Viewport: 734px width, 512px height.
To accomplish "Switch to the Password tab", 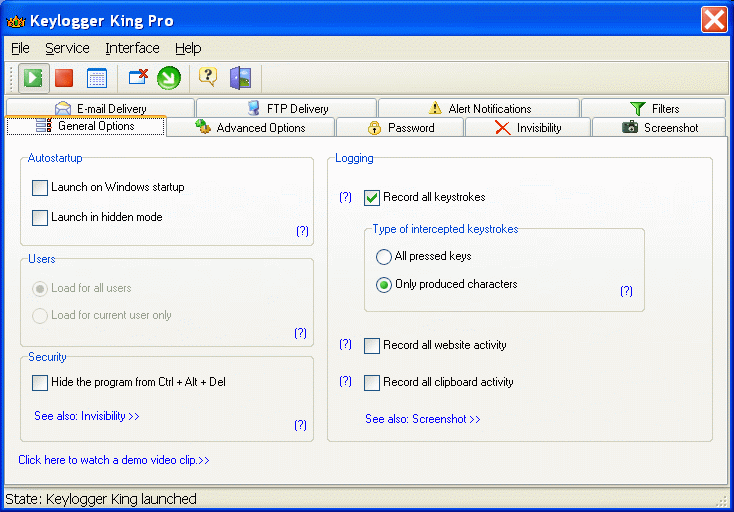I will 400,127.
